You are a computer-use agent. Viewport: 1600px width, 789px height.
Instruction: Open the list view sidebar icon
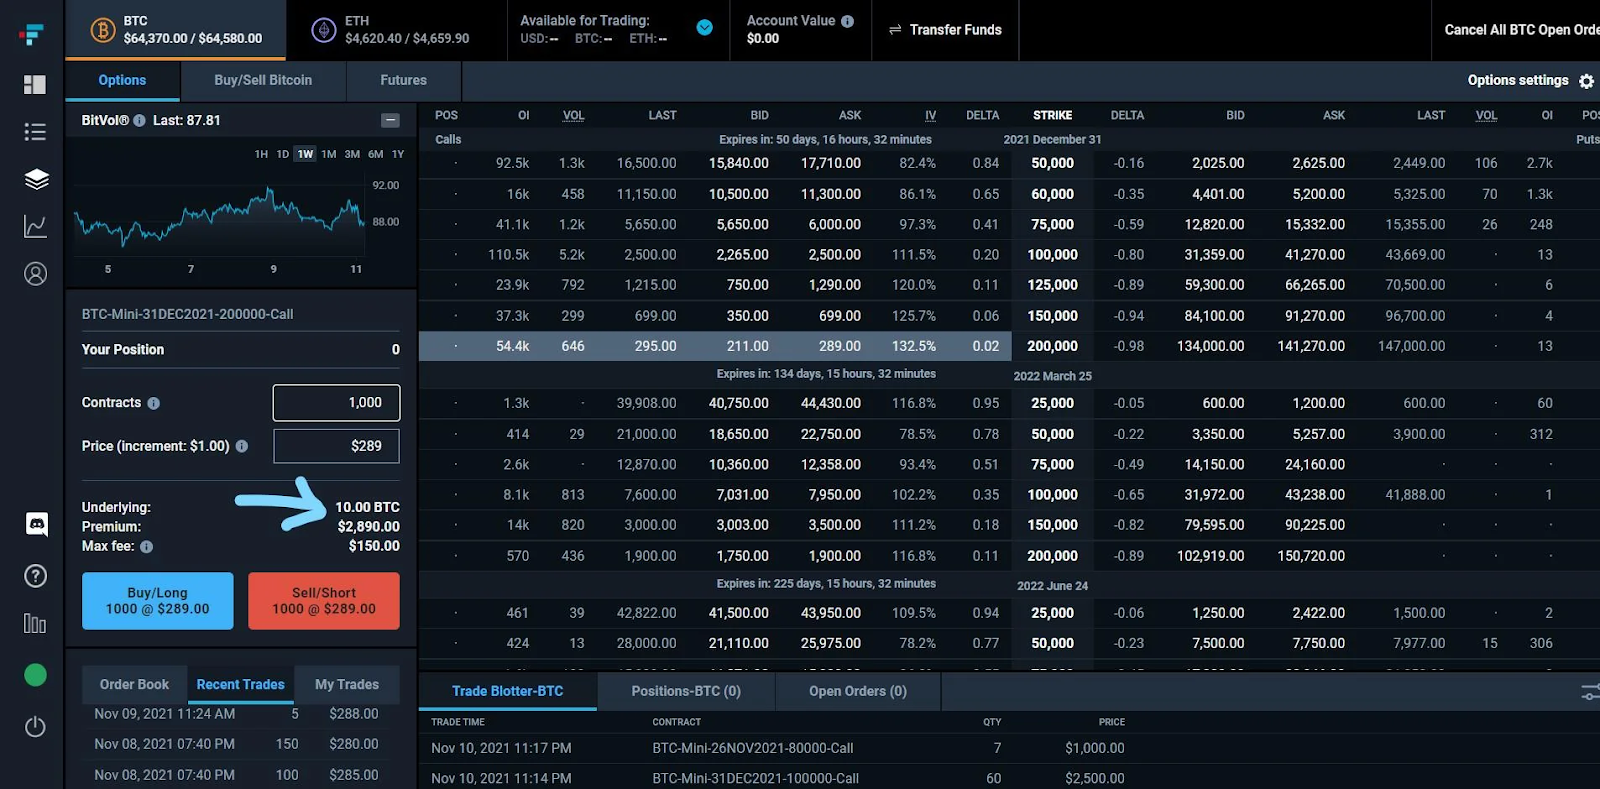coord(35,132)
